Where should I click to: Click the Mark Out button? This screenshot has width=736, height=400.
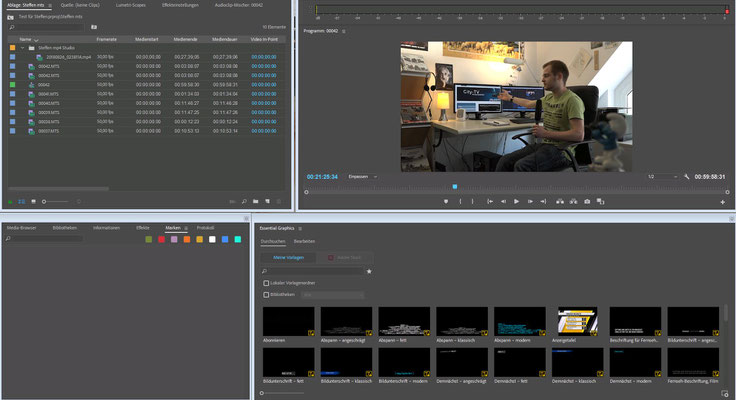click(x=472, y=201)
